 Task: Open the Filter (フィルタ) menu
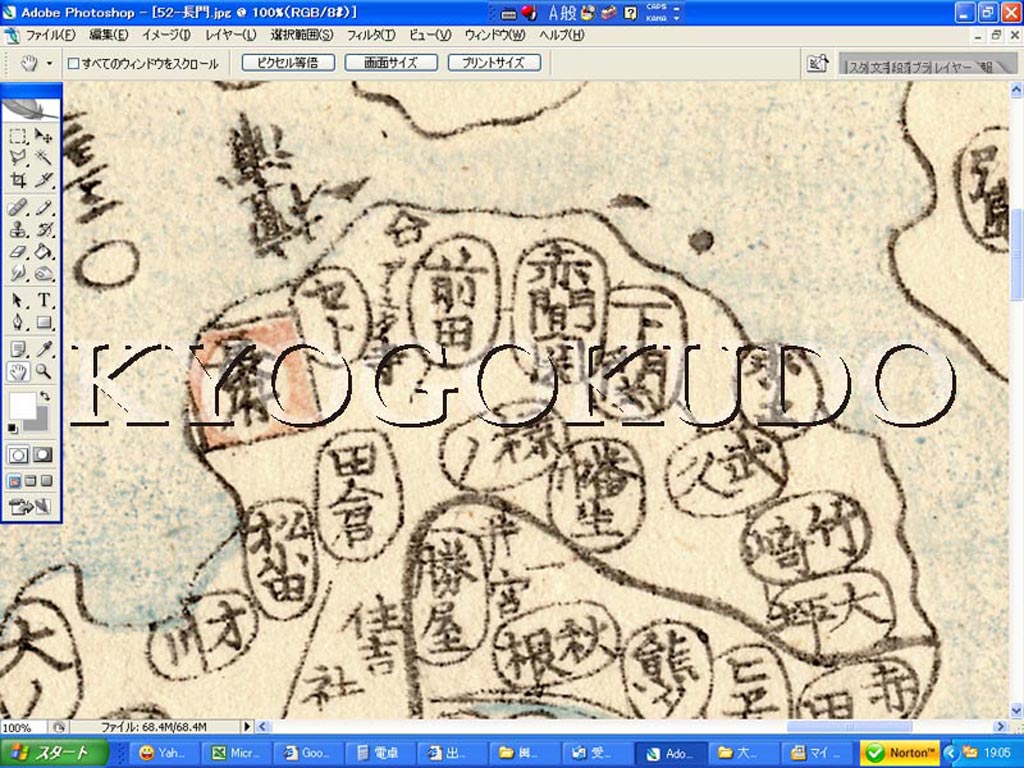coord(370,35)
